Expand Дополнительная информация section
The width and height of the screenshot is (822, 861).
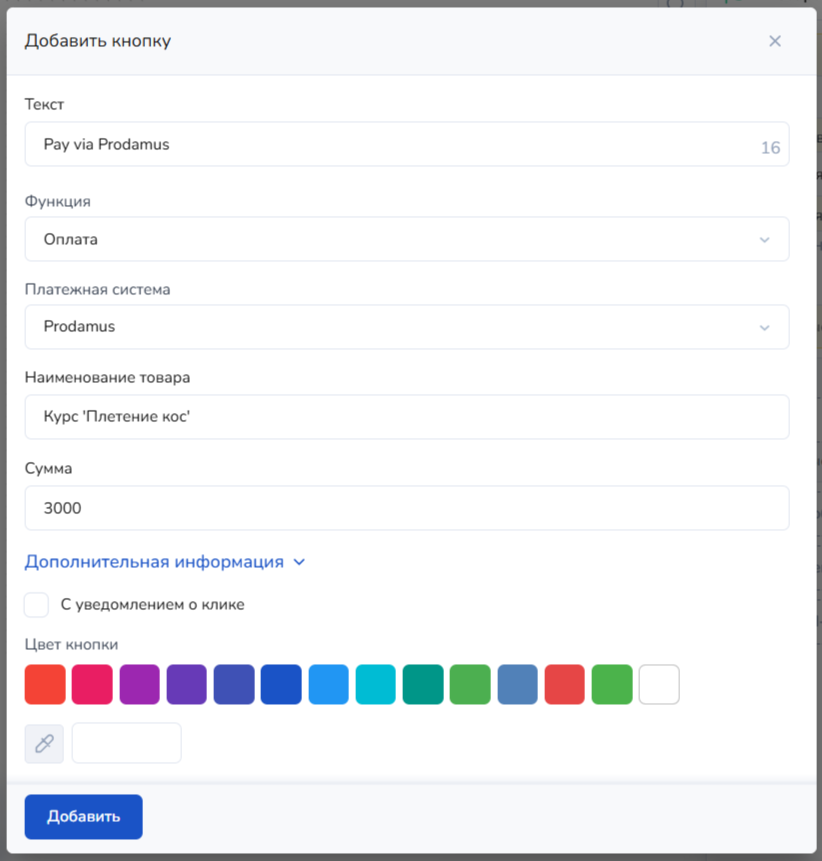point(164,562)
